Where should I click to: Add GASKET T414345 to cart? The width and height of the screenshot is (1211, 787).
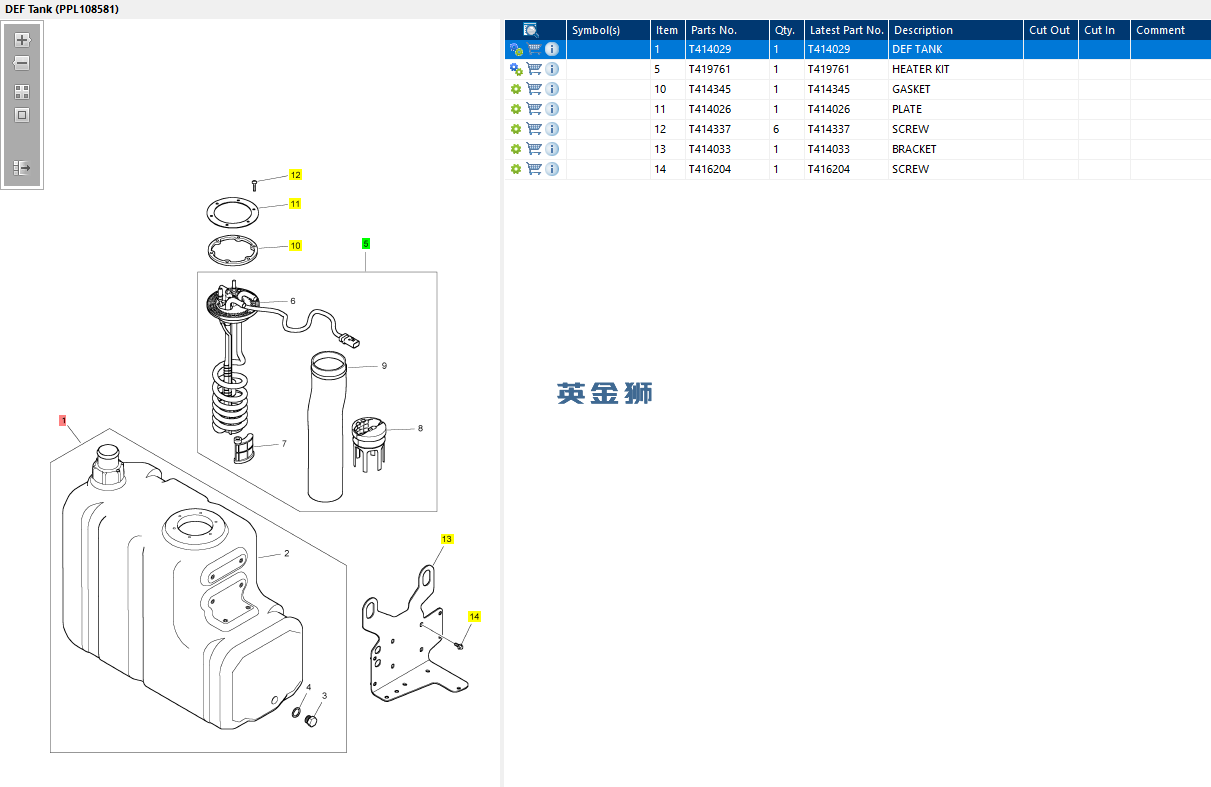click(x=534, y=89)
